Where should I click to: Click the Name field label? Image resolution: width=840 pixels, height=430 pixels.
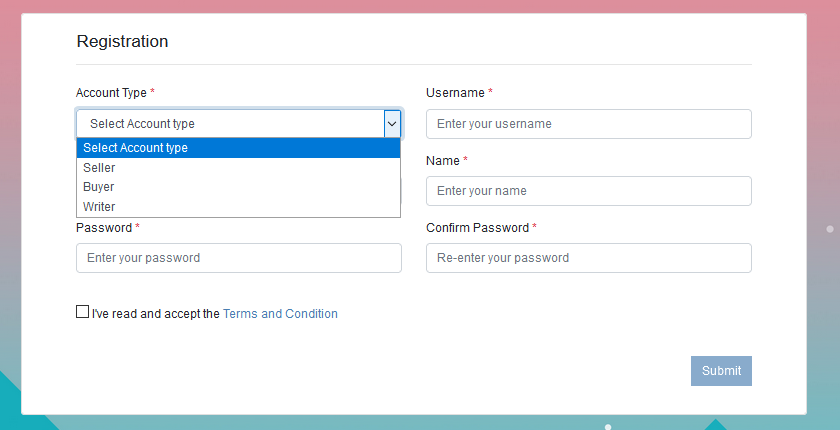tap(442, 161)
